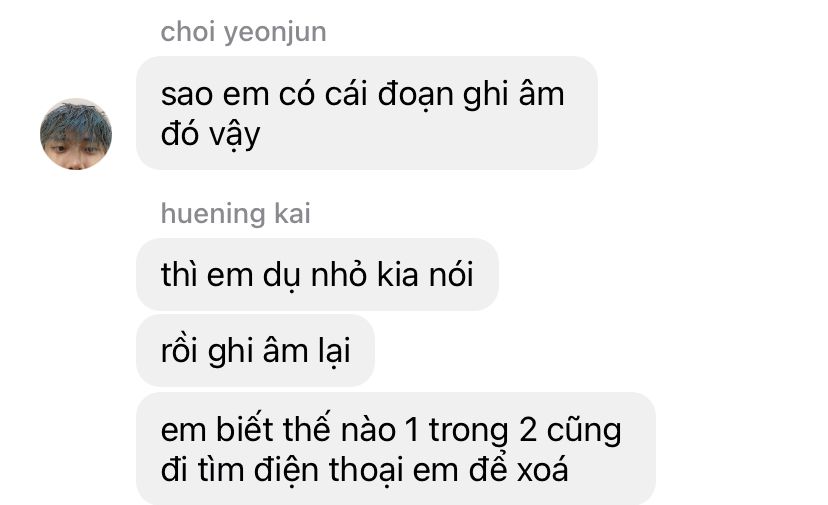Click the sender name huening kai
The image size is (828, 505).
pyautogui.click(x=236, y=214)
